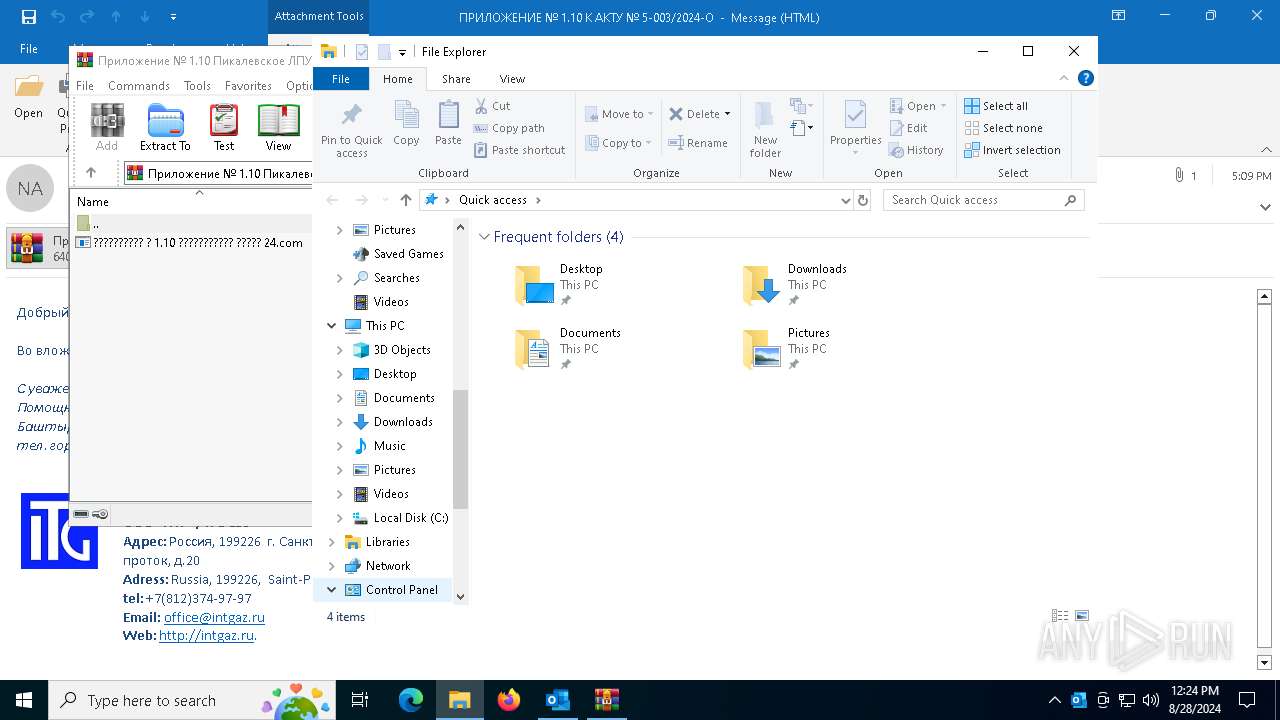Click Select none in ribbon
The width and height of the screenshot is (1280, 720).
(1003, 128)
